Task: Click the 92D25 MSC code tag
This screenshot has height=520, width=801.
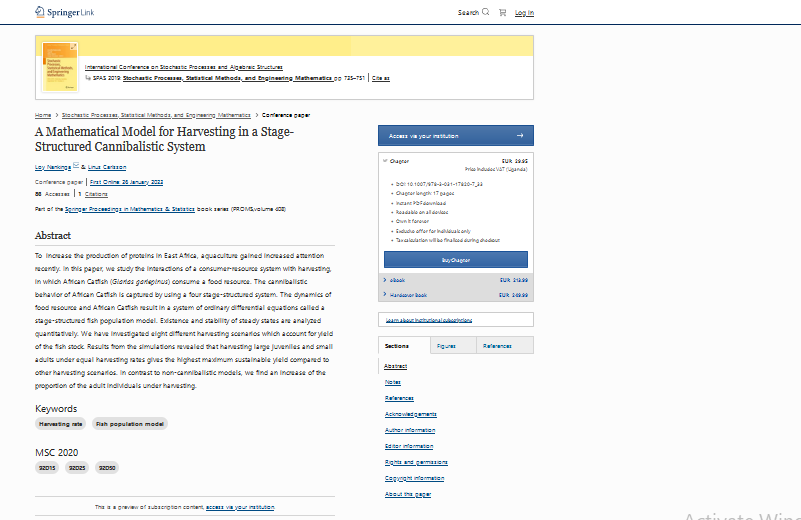Action: point(77,468)
